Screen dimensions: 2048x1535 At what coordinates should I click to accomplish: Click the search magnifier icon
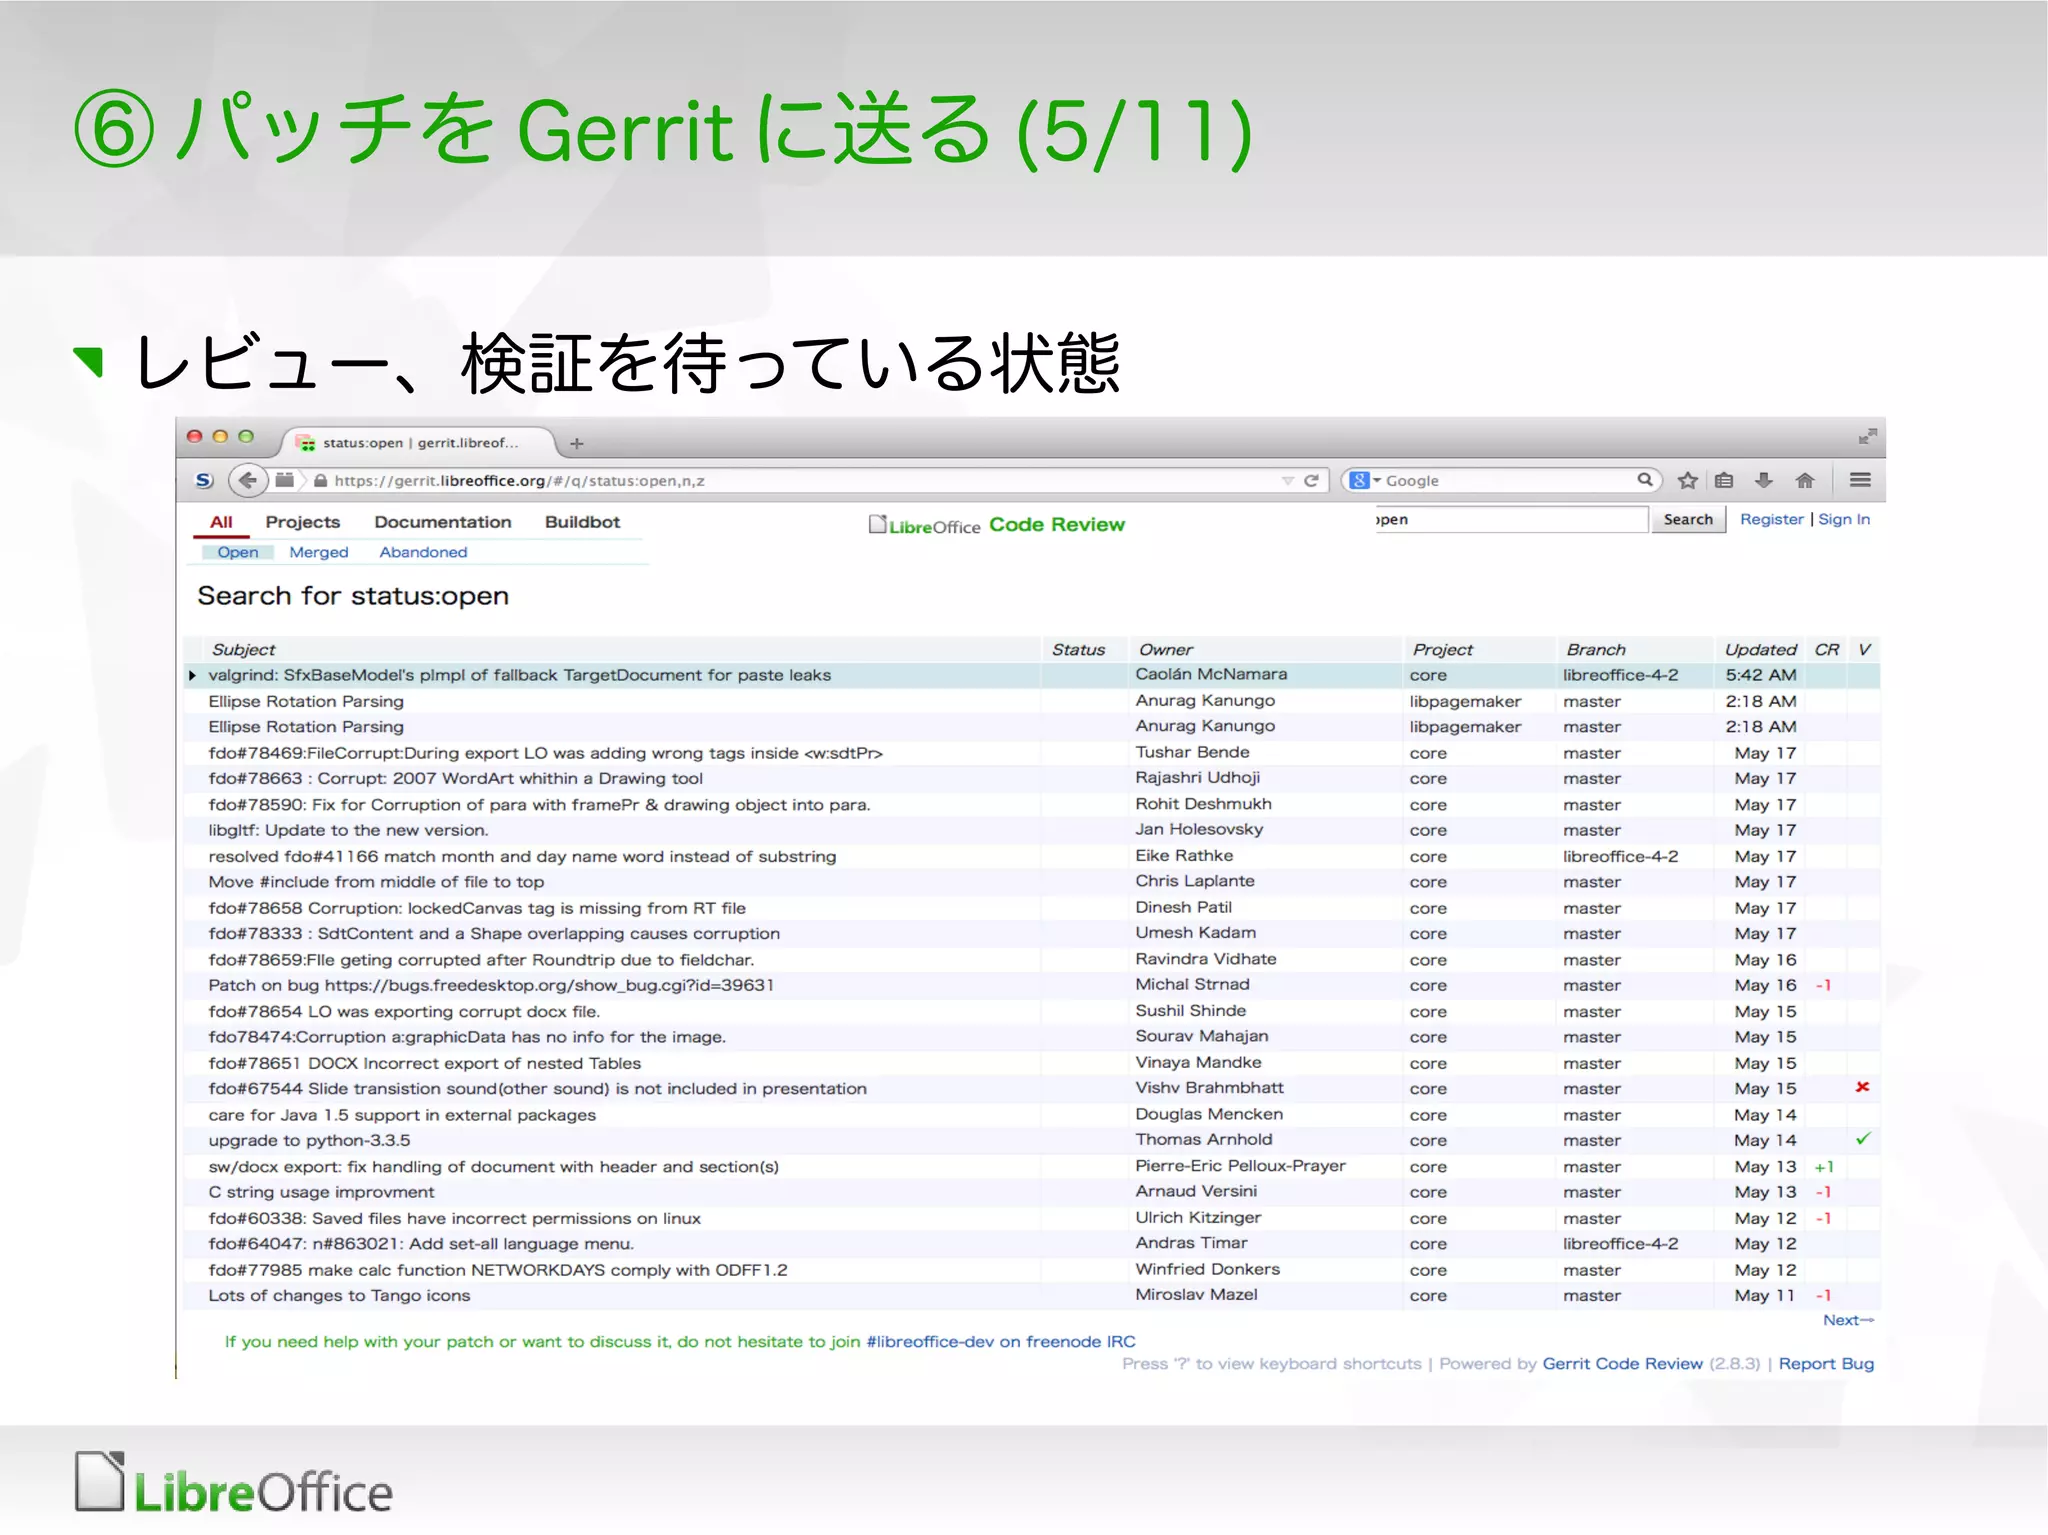pyautogui.click(x=1645, y=480)
